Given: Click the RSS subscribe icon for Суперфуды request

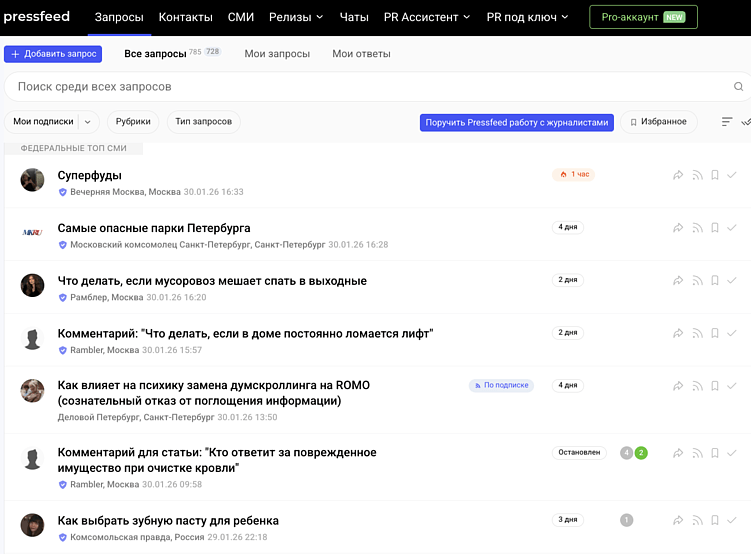Looking at the screenshot, I should 697,175.
